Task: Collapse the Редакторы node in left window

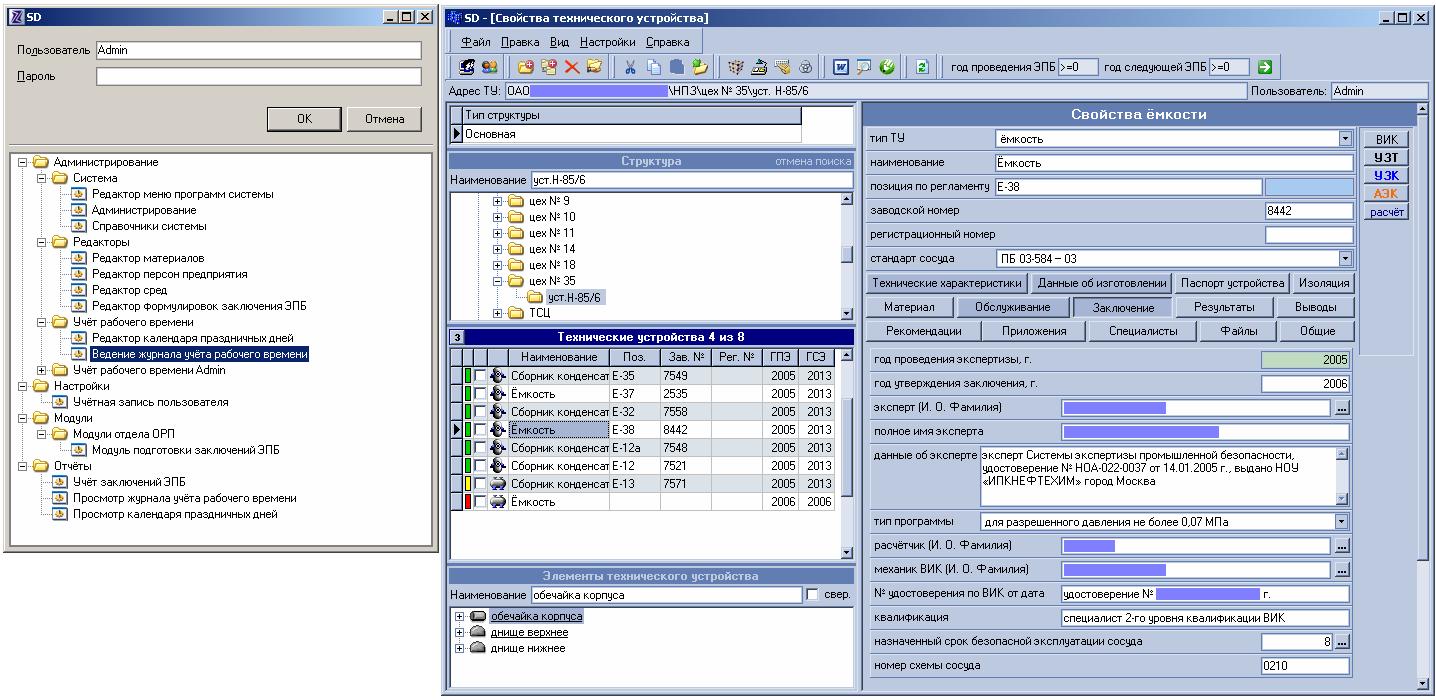Action: click(x=41, y=242)
